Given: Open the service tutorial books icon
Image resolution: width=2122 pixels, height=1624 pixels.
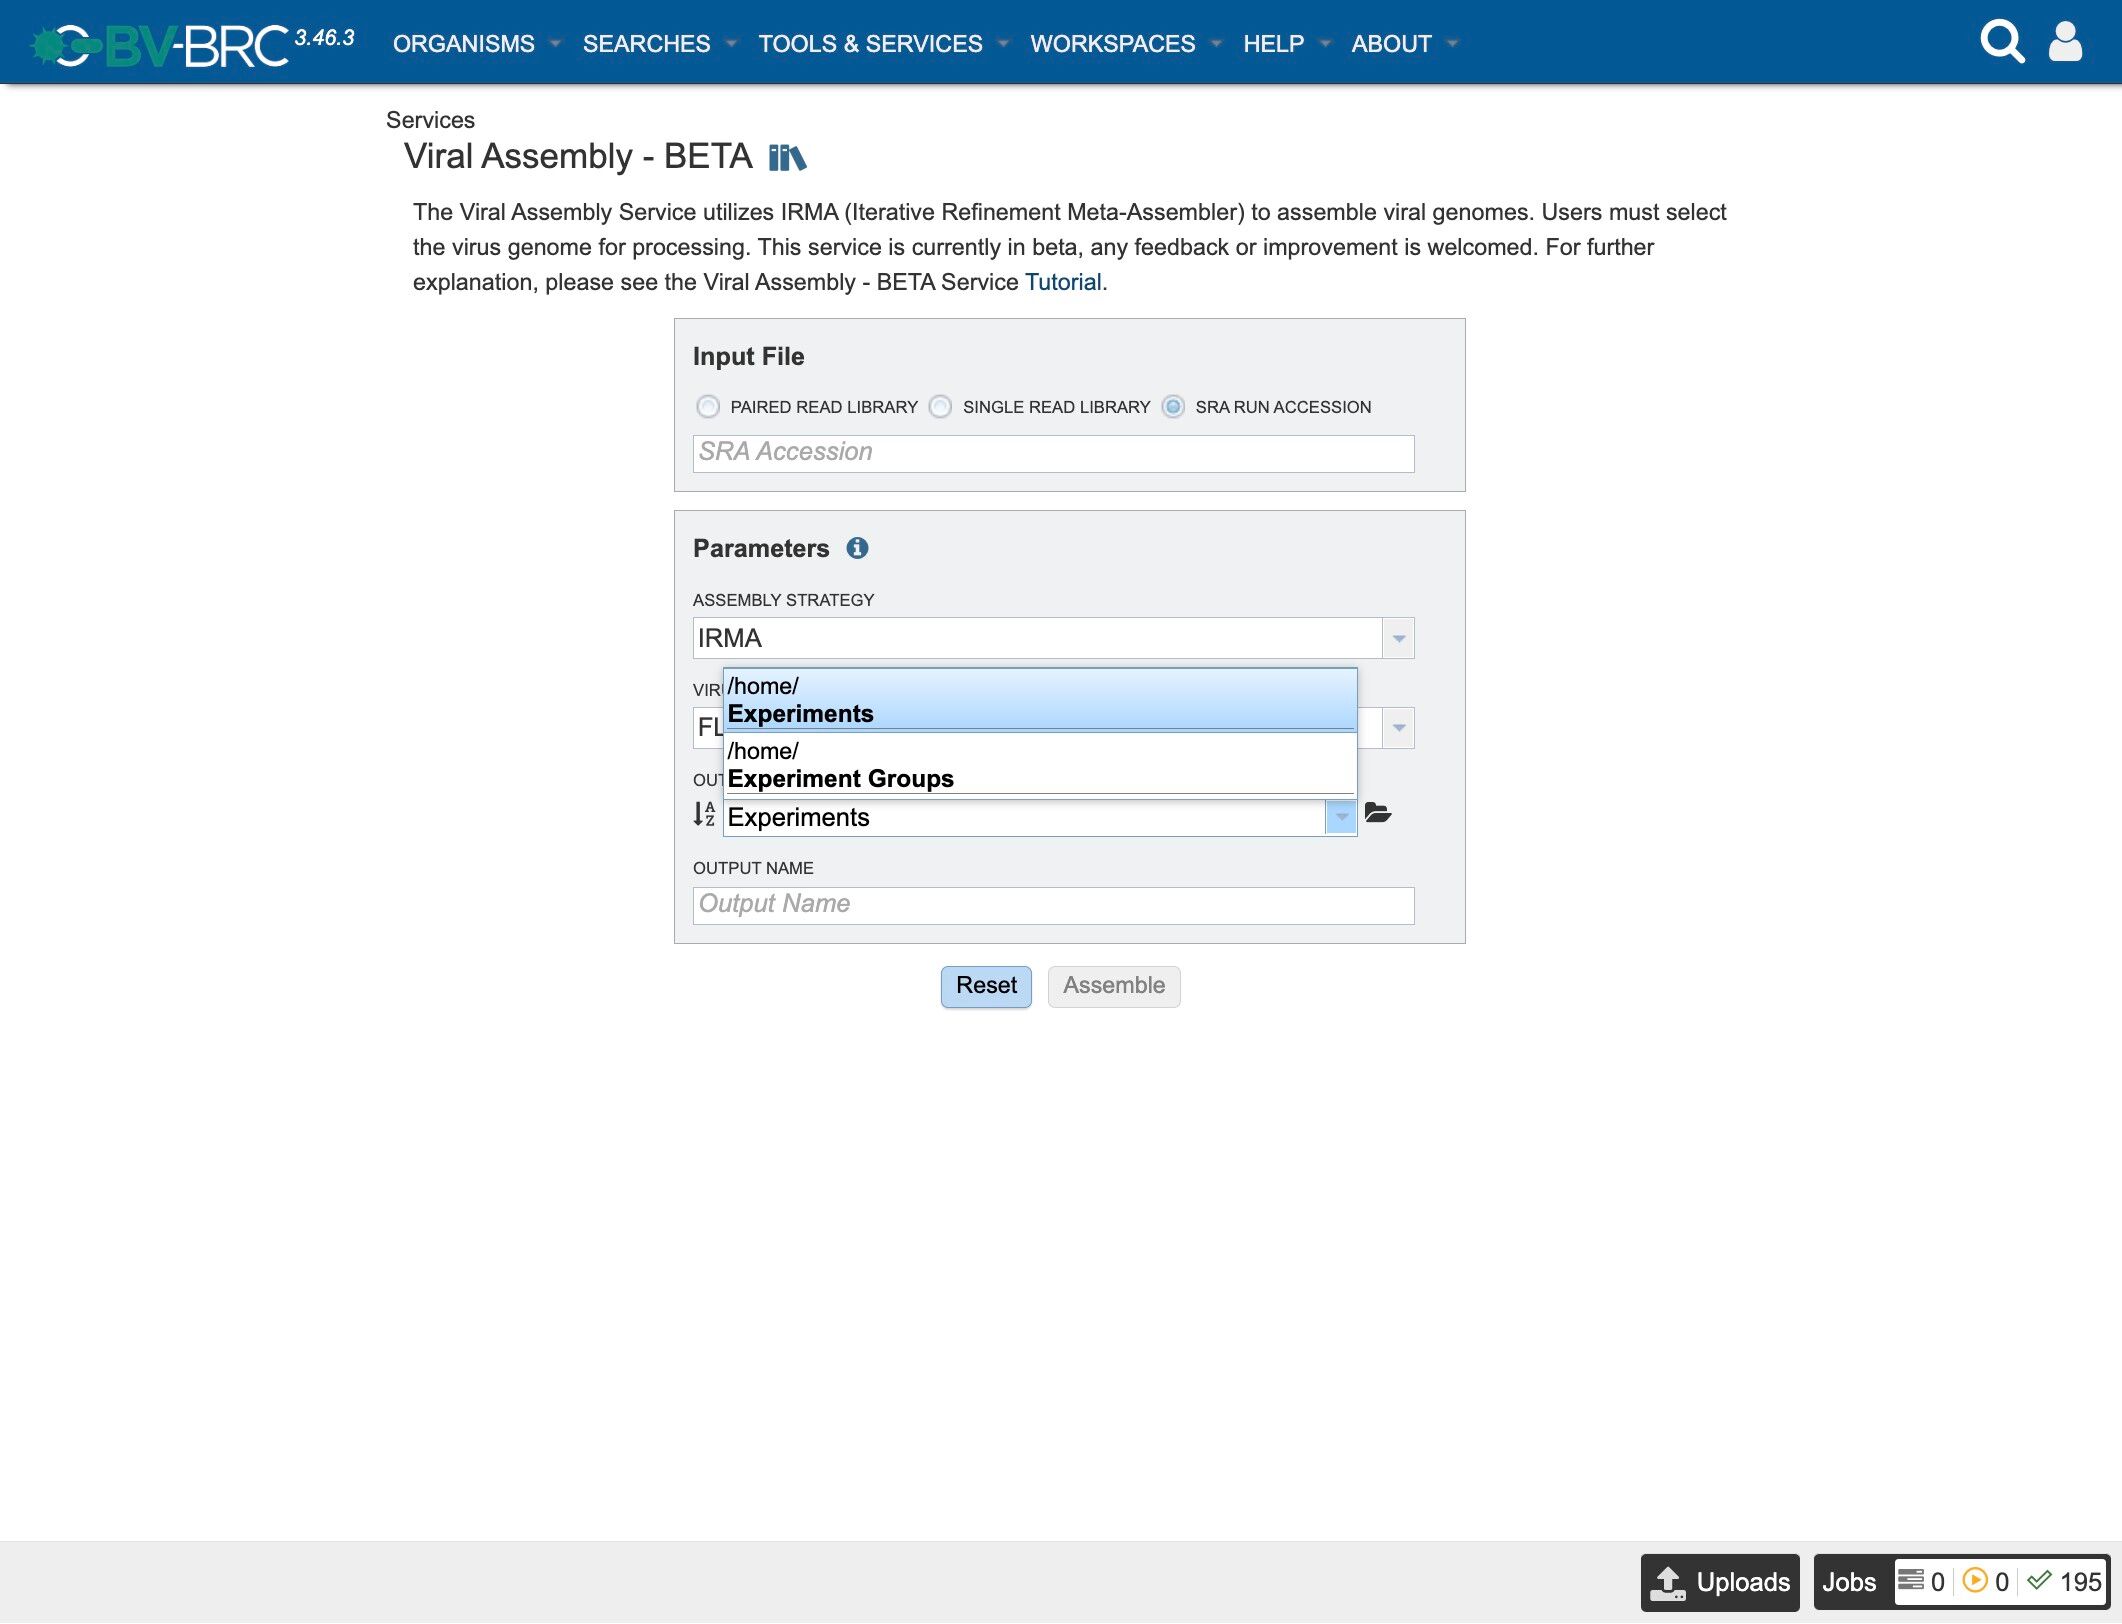Looking at the screenshot, I should [x=787, y=158].
